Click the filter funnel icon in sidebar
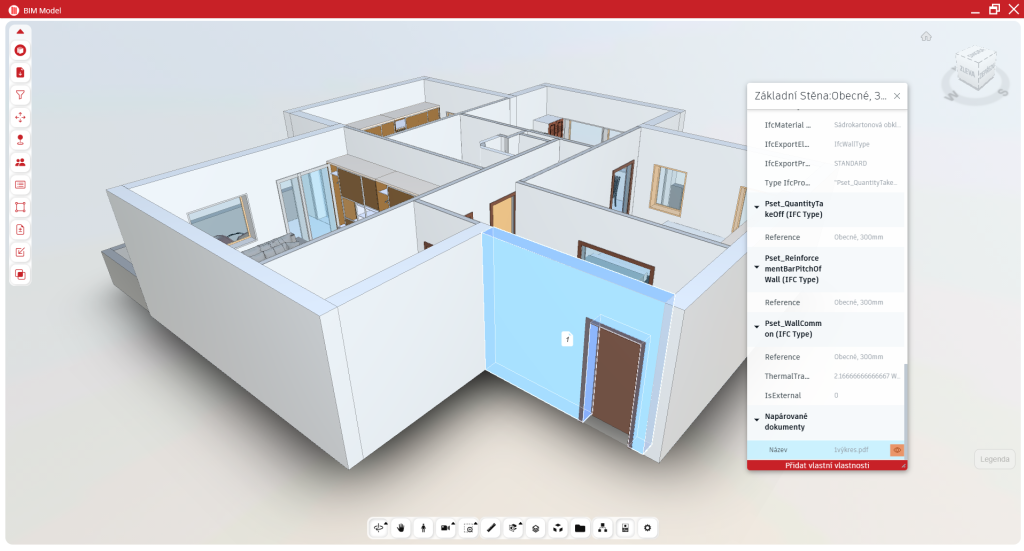Image resolution: width=1024 pixels, height=551 pixels. (20, 95)
